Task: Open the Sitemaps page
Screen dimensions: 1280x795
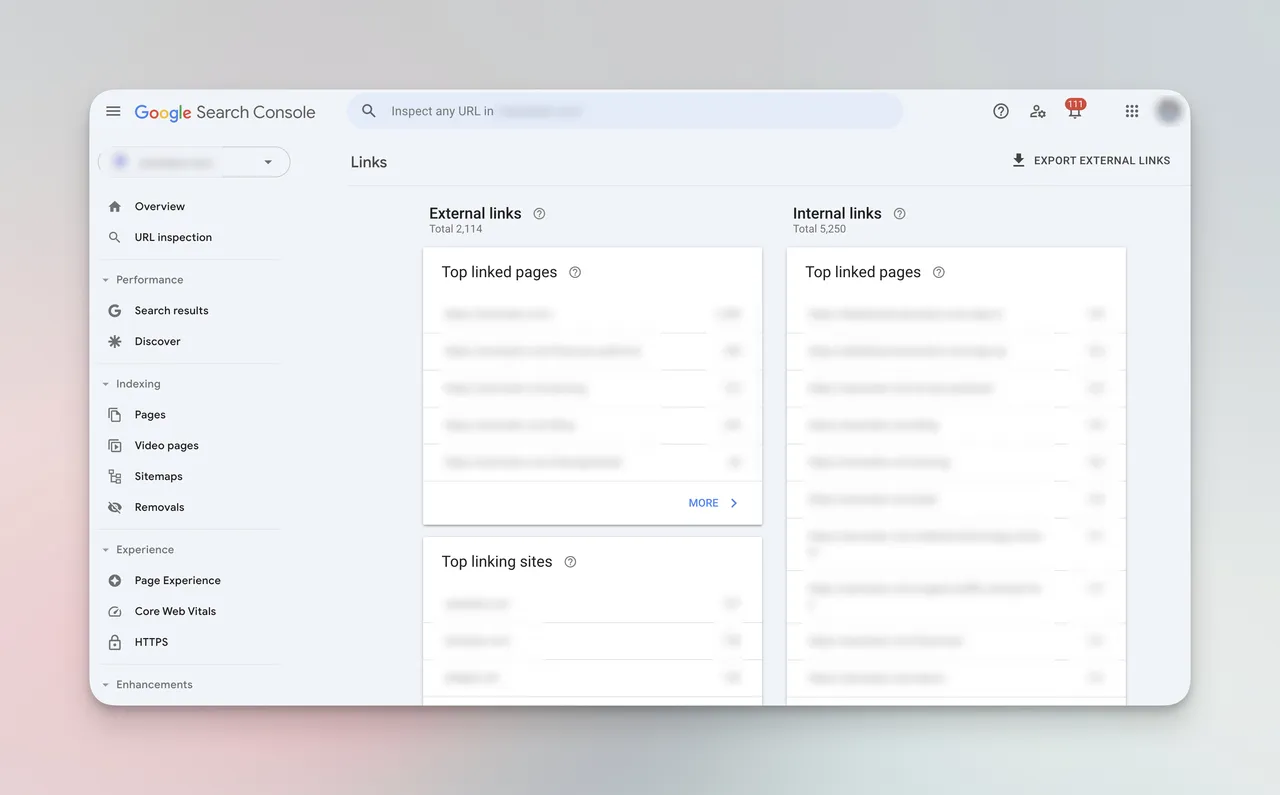Action: point(158,476)
